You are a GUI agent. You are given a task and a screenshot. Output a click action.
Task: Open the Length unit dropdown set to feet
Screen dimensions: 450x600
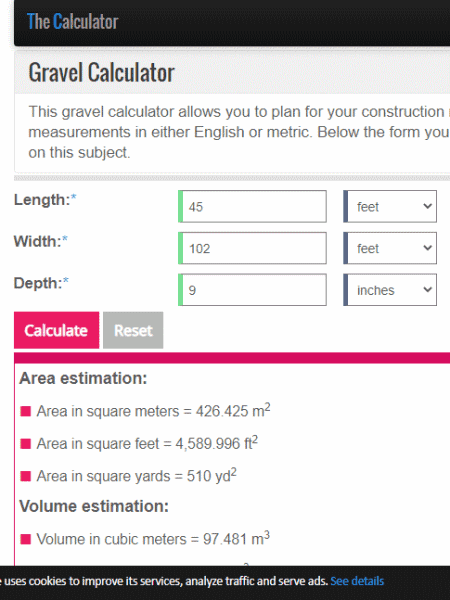click(390, 206)
